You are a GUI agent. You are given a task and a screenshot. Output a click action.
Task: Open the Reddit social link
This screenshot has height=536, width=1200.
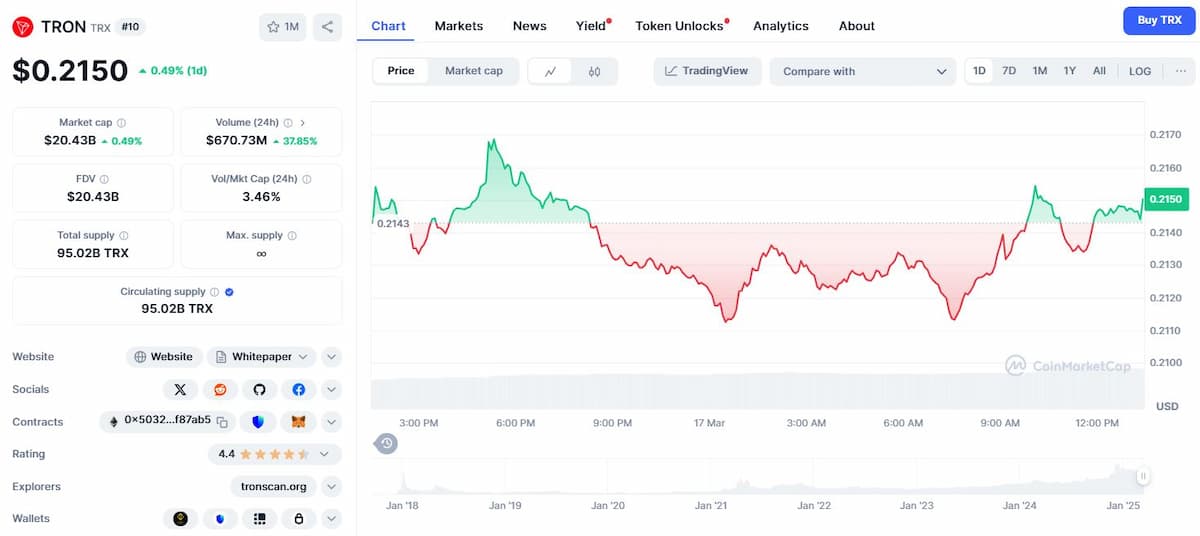coord(220,390)
